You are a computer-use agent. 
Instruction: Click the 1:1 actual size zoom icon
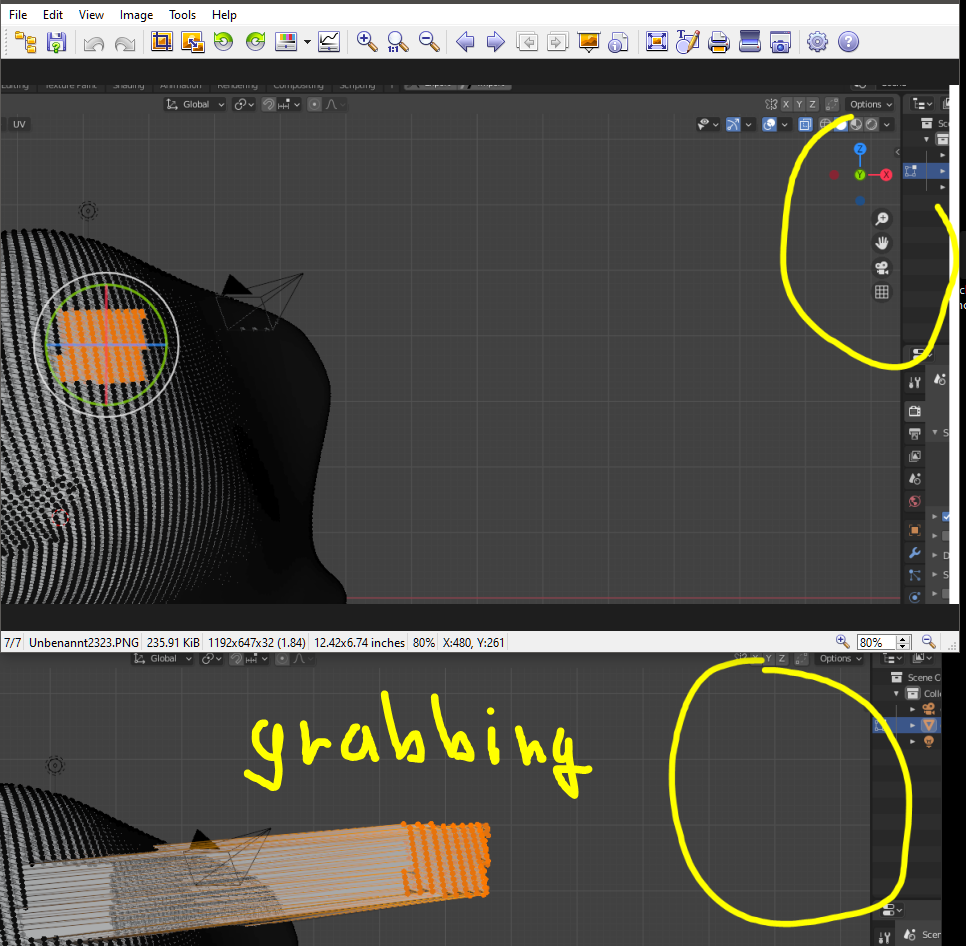point(398,42)
